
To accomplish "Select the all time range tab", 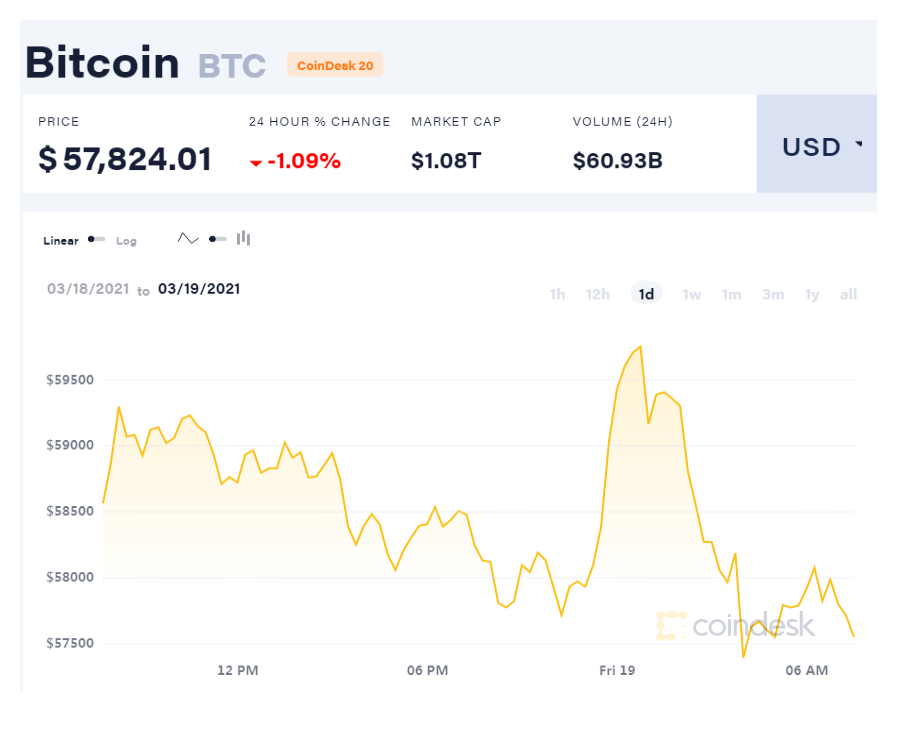I will 848,294.
